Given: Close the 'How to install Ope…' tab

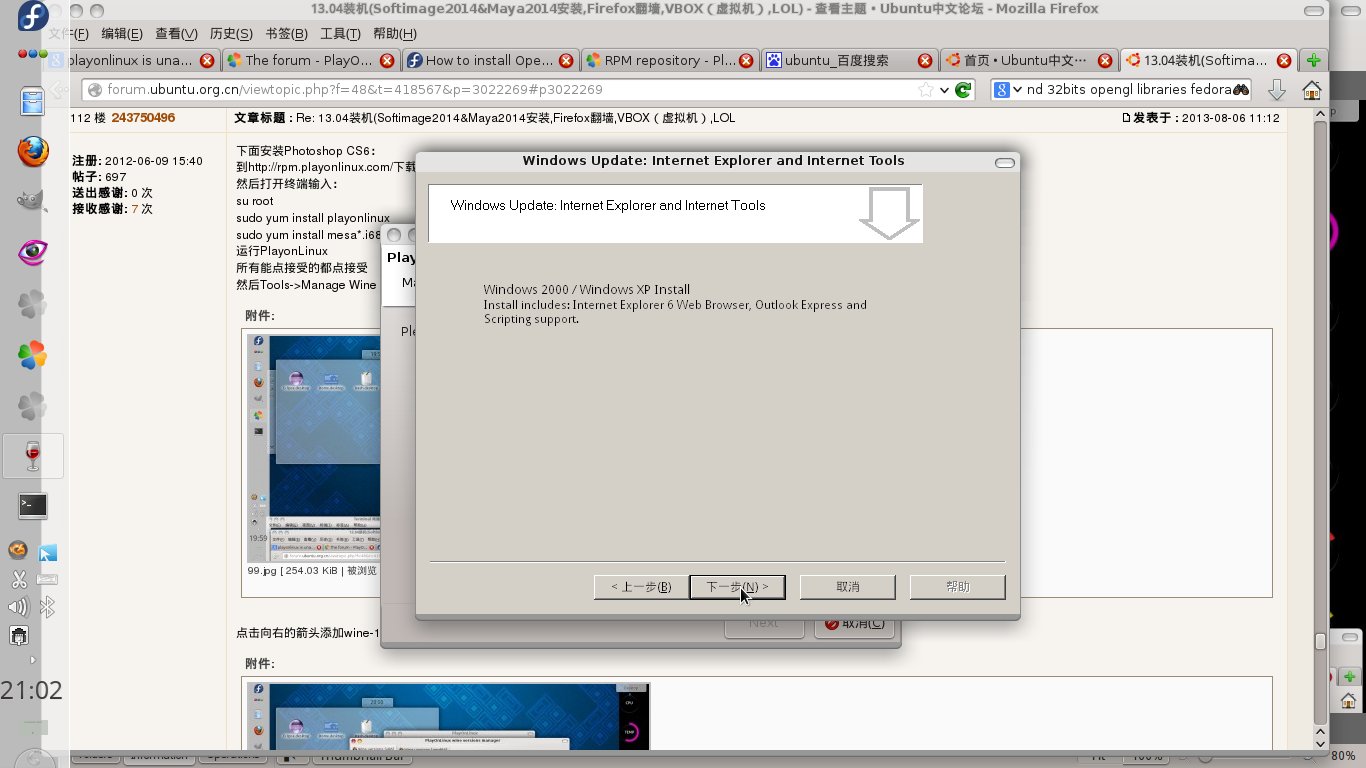Looking at the screenshot, I should (x=567, y=60).
